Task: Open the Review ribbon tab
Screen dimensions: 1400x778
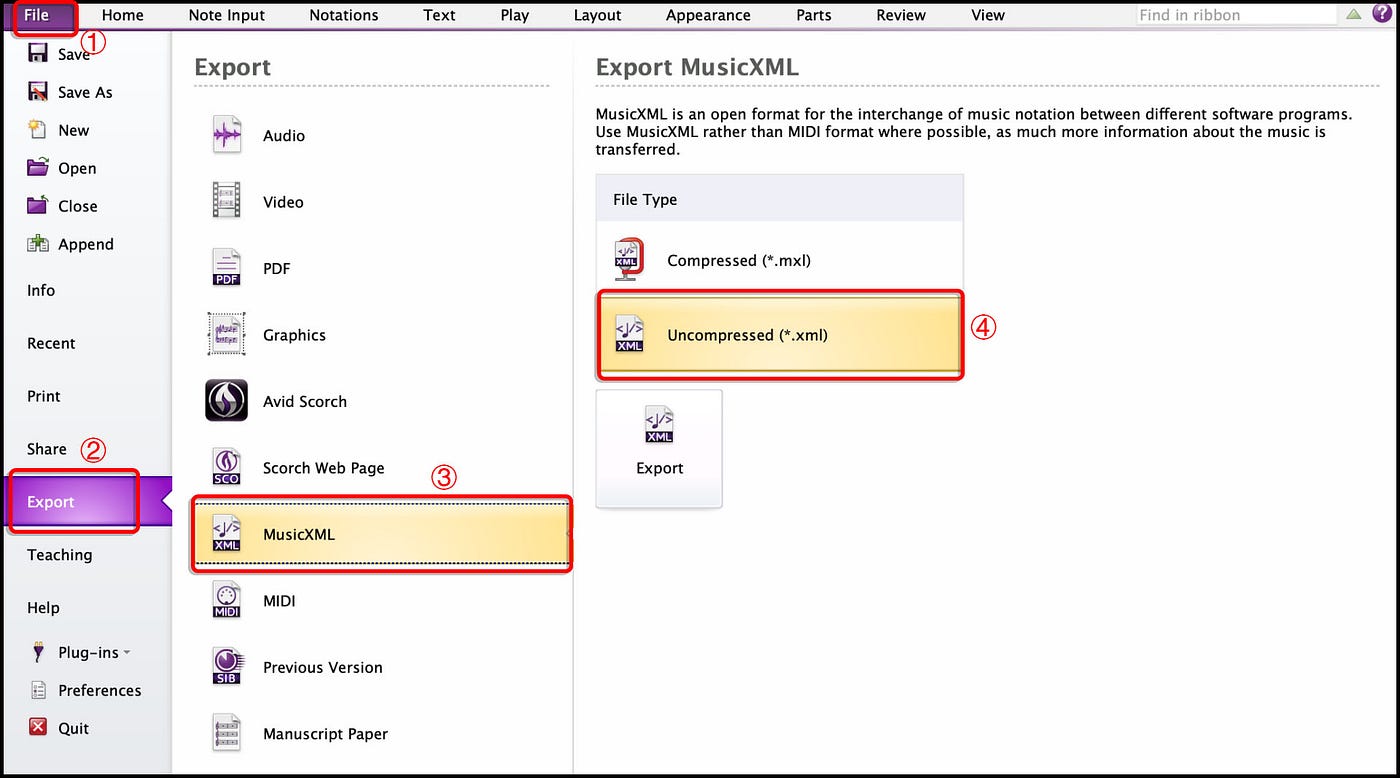Action: coord(900,15)
